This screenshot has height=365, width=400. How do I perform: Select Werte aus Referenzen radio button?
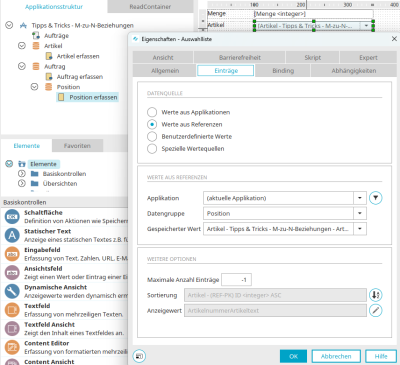tap(152, 124)
